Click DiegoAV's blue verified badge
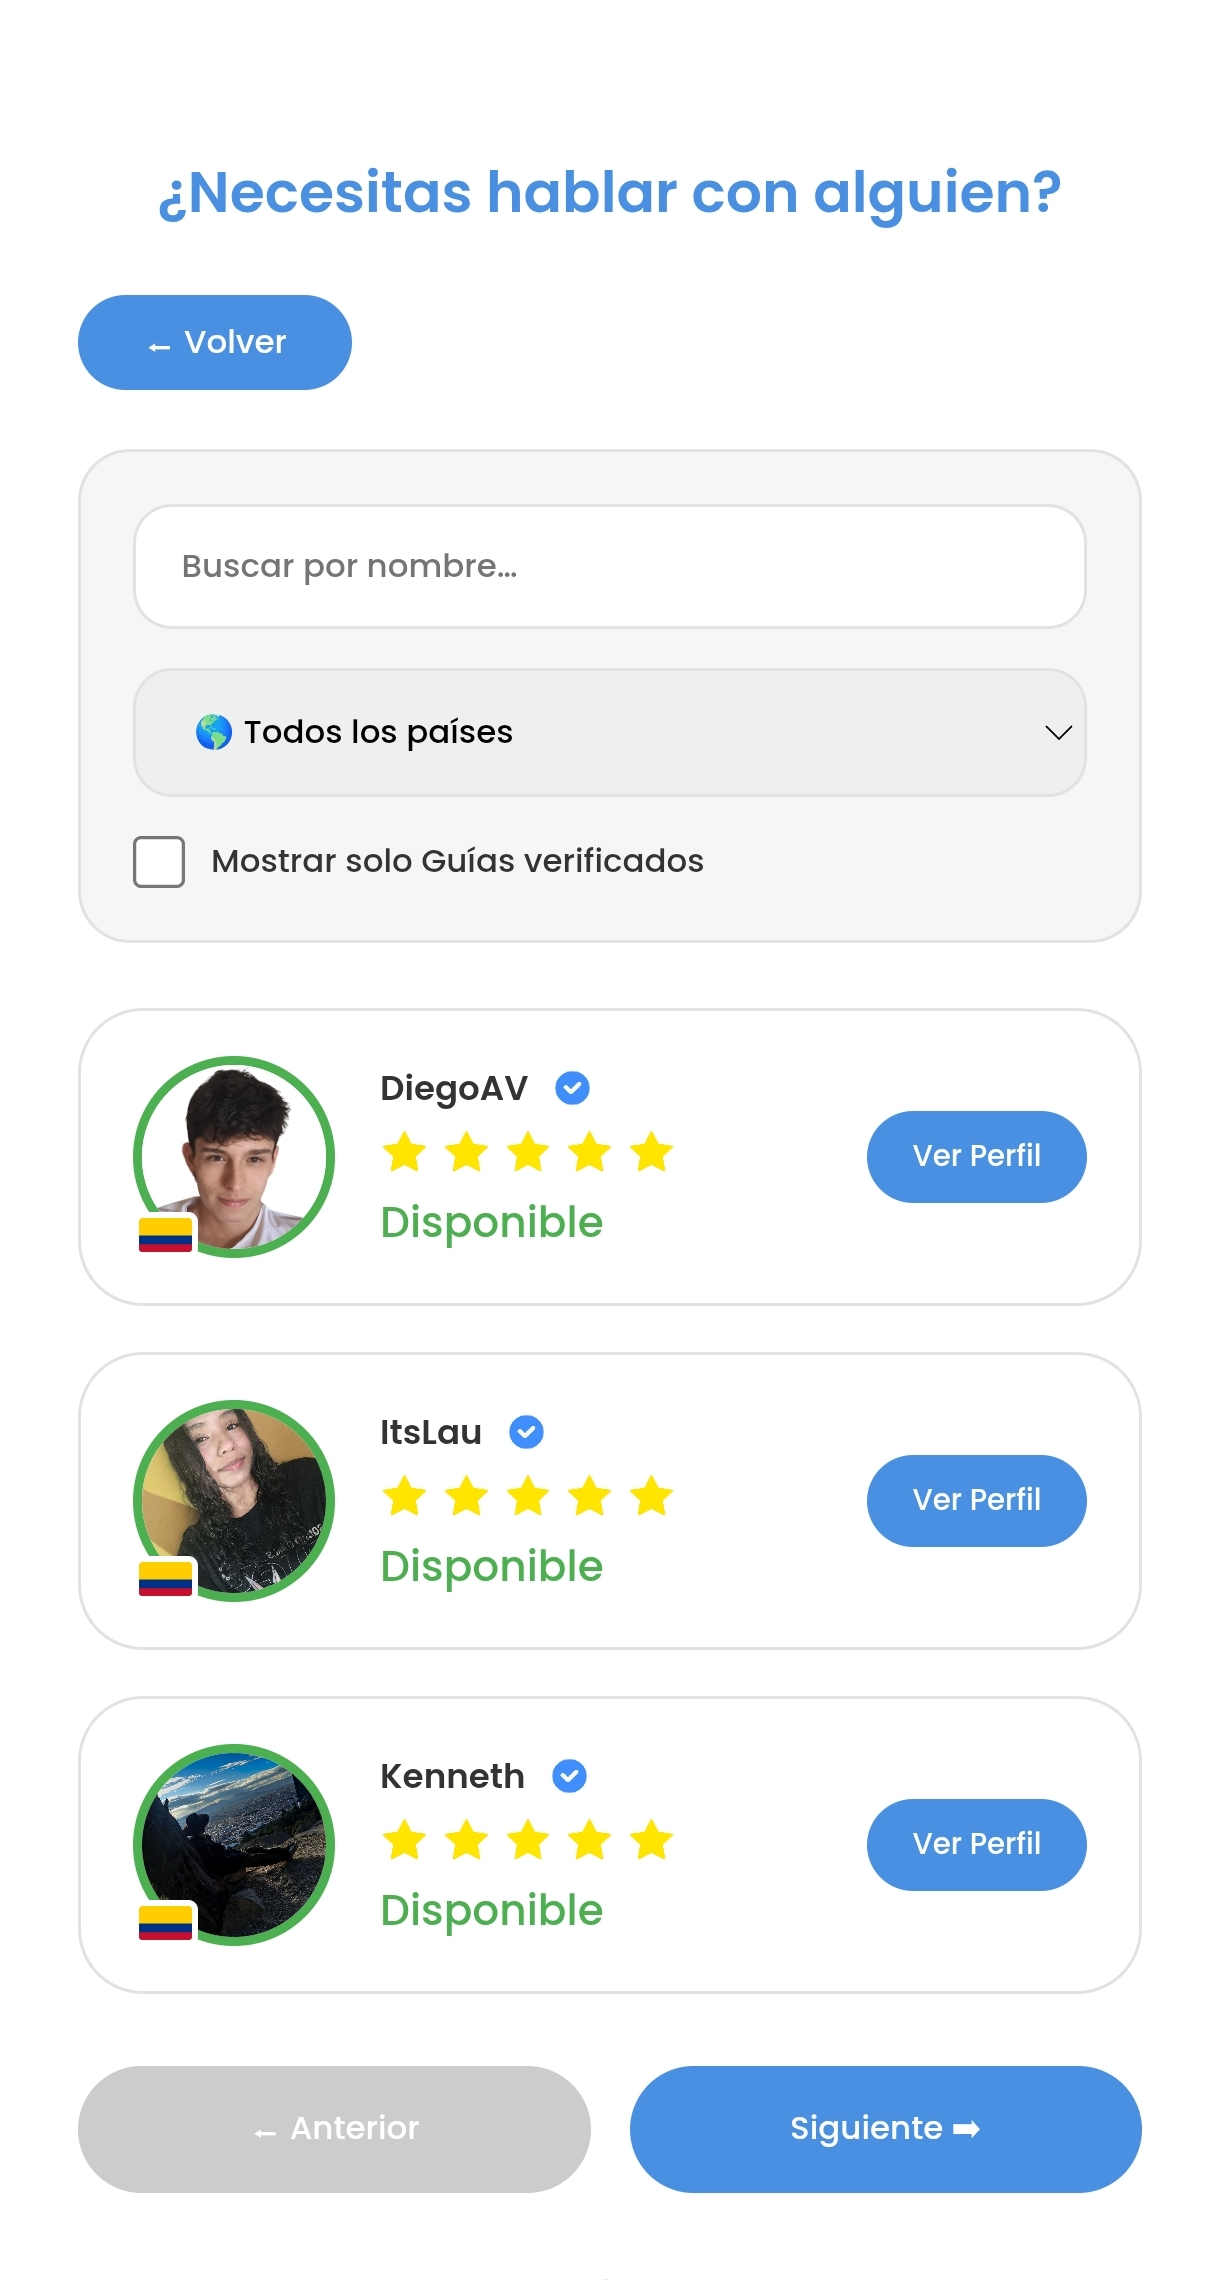 pos(572,1088)
